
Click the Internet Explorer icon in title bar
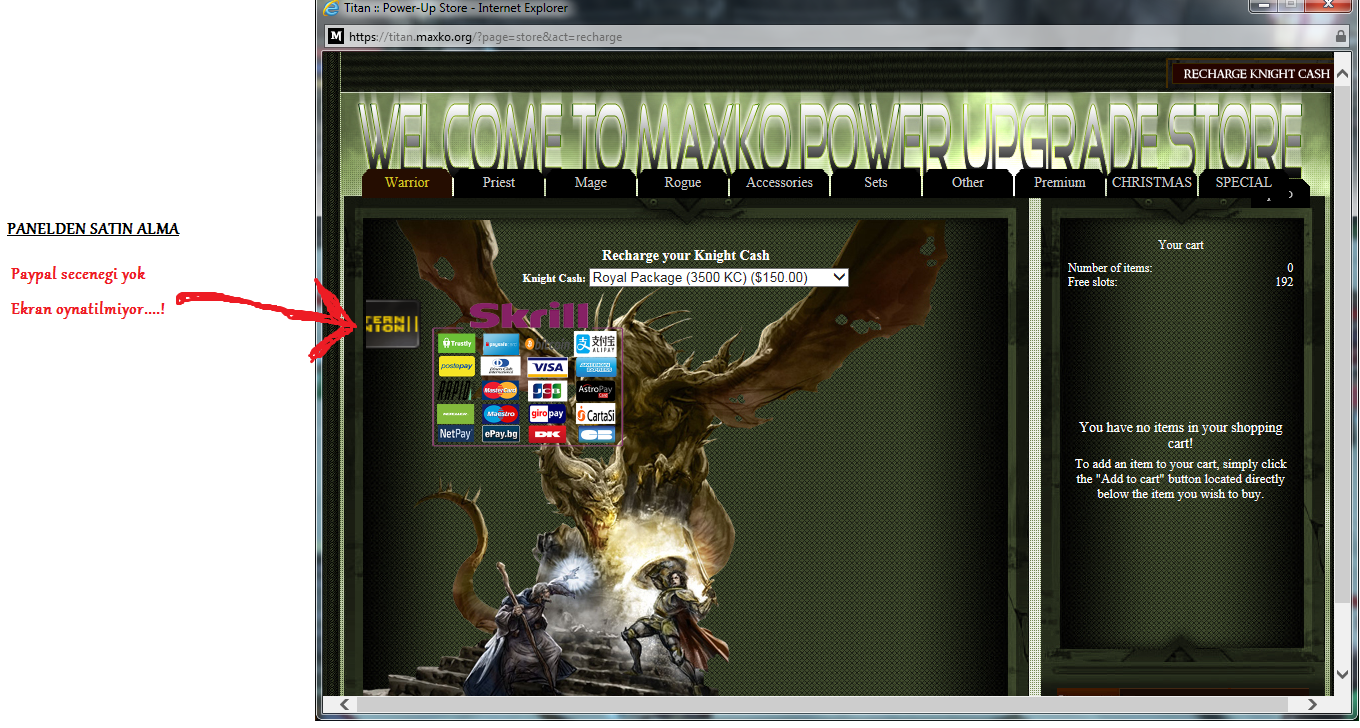coord(331,8)
